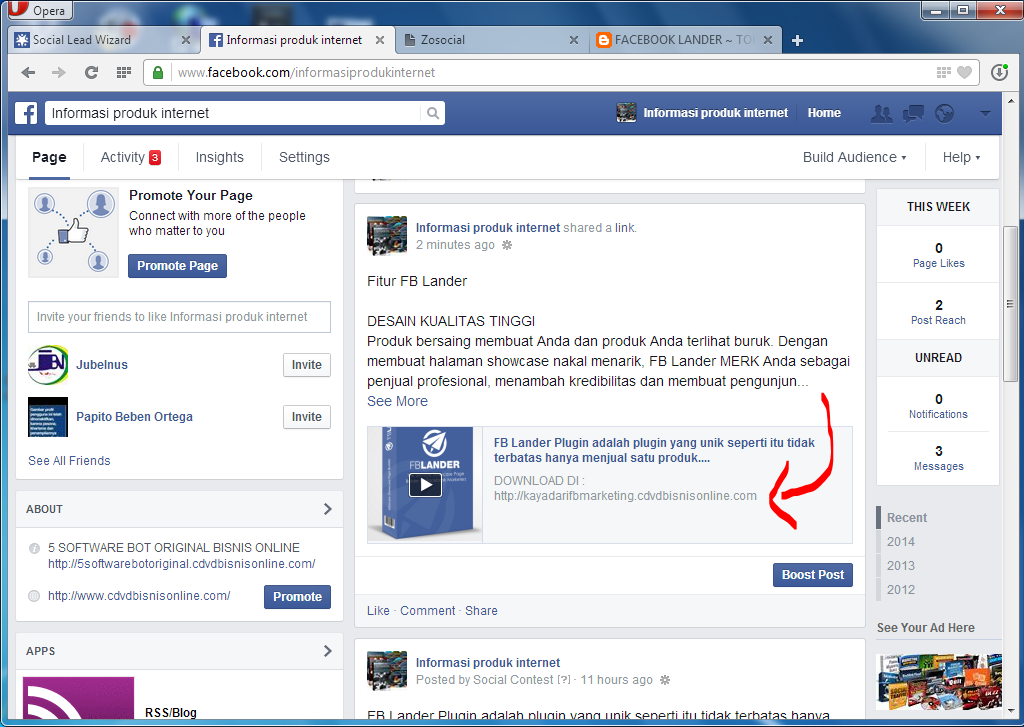Go back using the browser back arrow
Image resolution: width=1024 pixels, height=727 pixels.
click(28, 73)
